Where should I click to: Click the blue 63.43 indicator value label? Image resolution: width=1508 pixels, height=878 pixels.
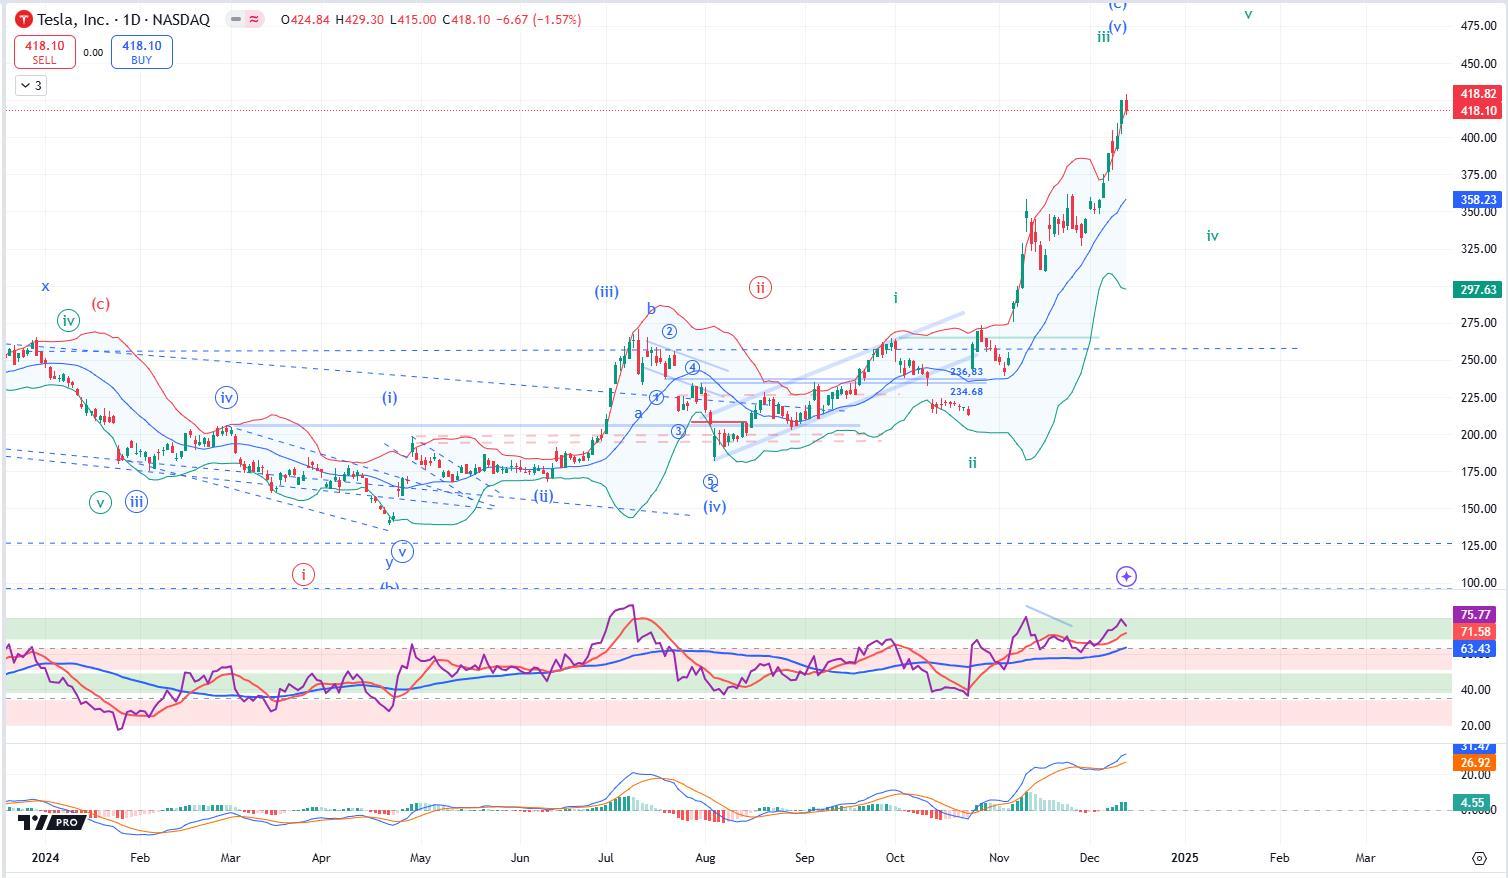coord(1475,650)
